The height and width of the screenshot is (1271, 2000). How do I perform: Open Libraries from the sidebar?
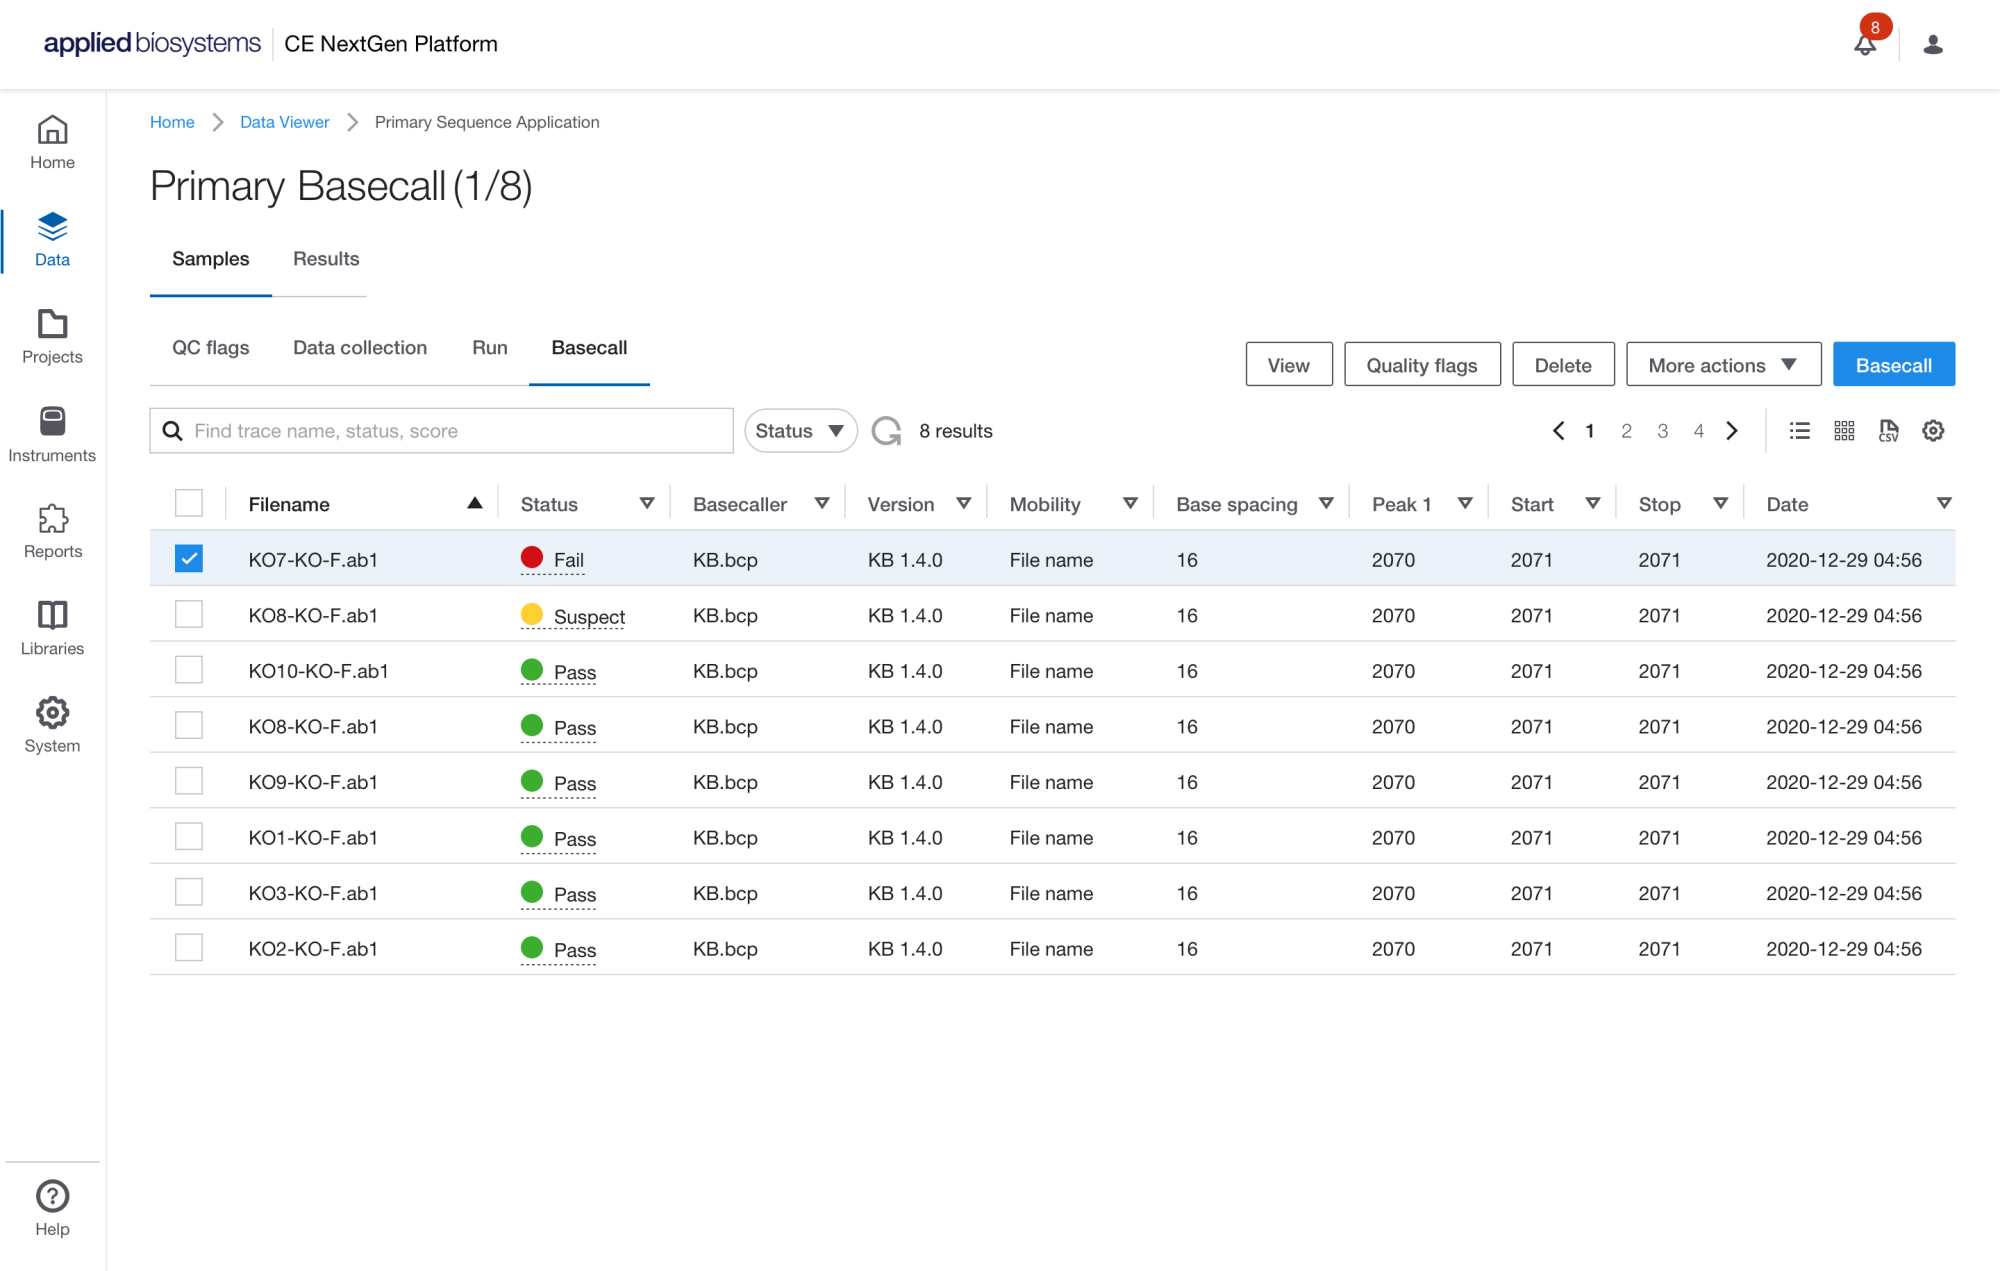(52, 628)
